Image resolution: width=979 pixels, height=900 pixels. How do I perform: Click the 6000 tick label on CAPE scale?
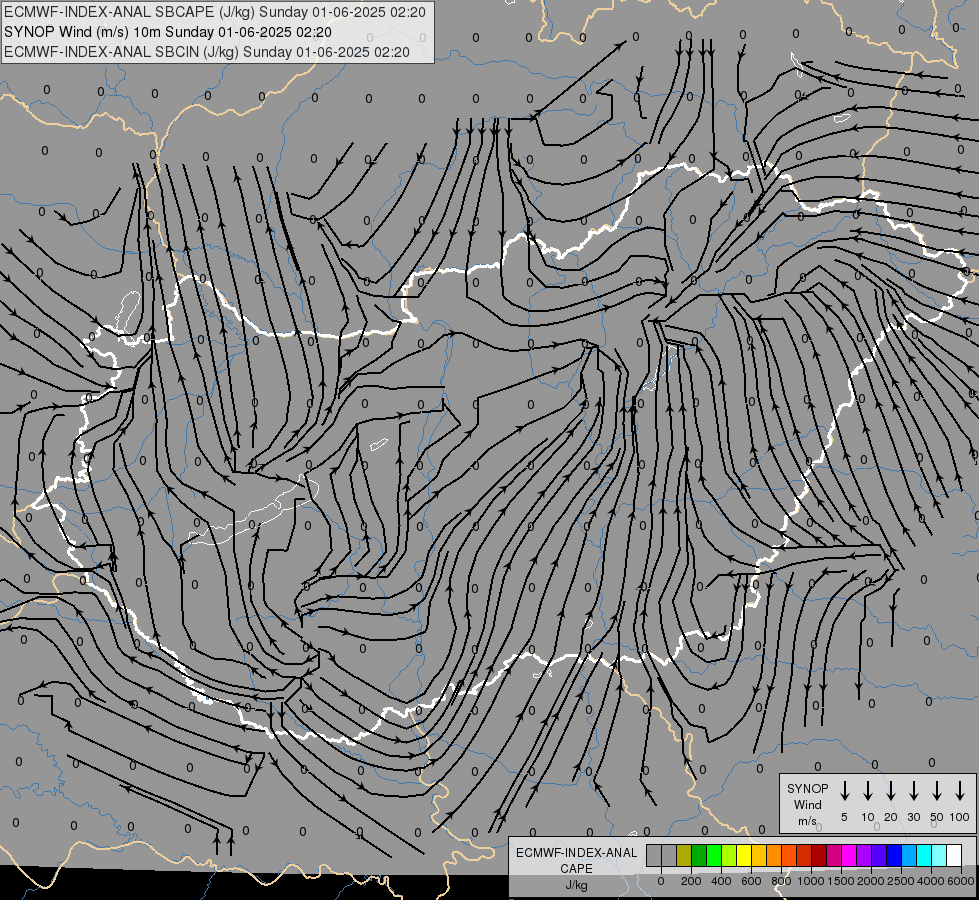coord(961,881)
